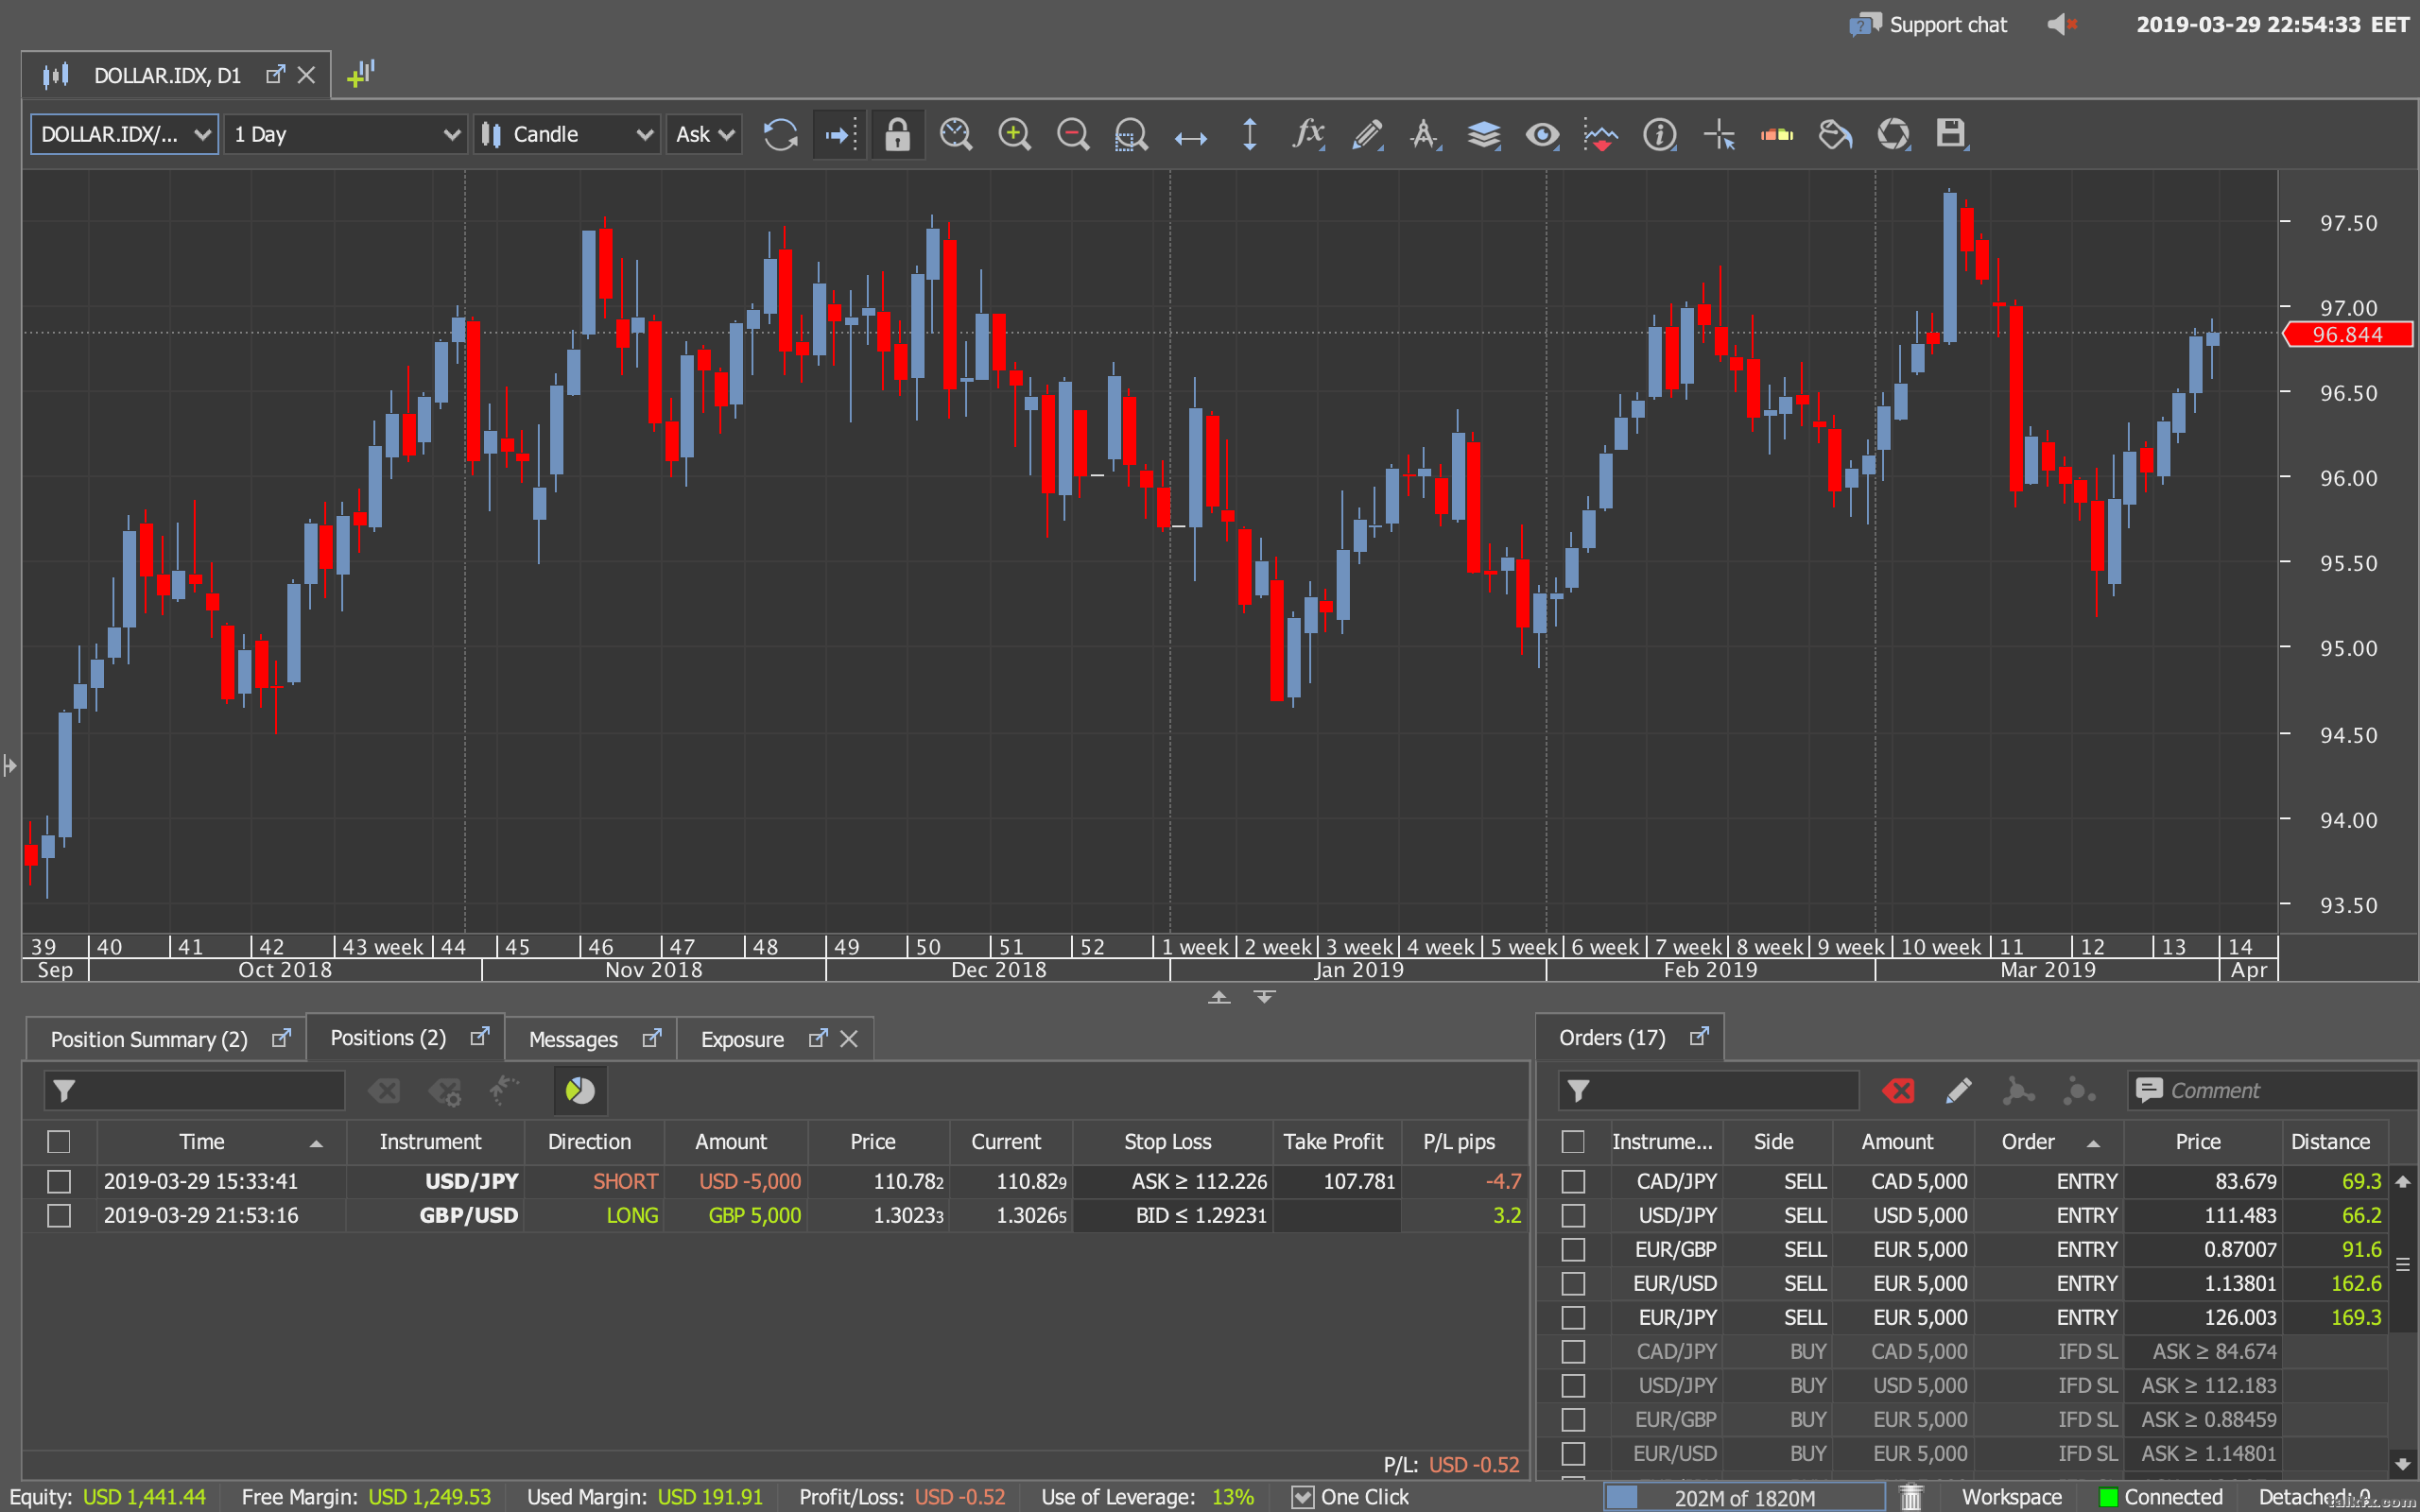Open the text/compass drawing tool icon
The width and height of the screenshot is (2420, 1512).
point(1425,134)
